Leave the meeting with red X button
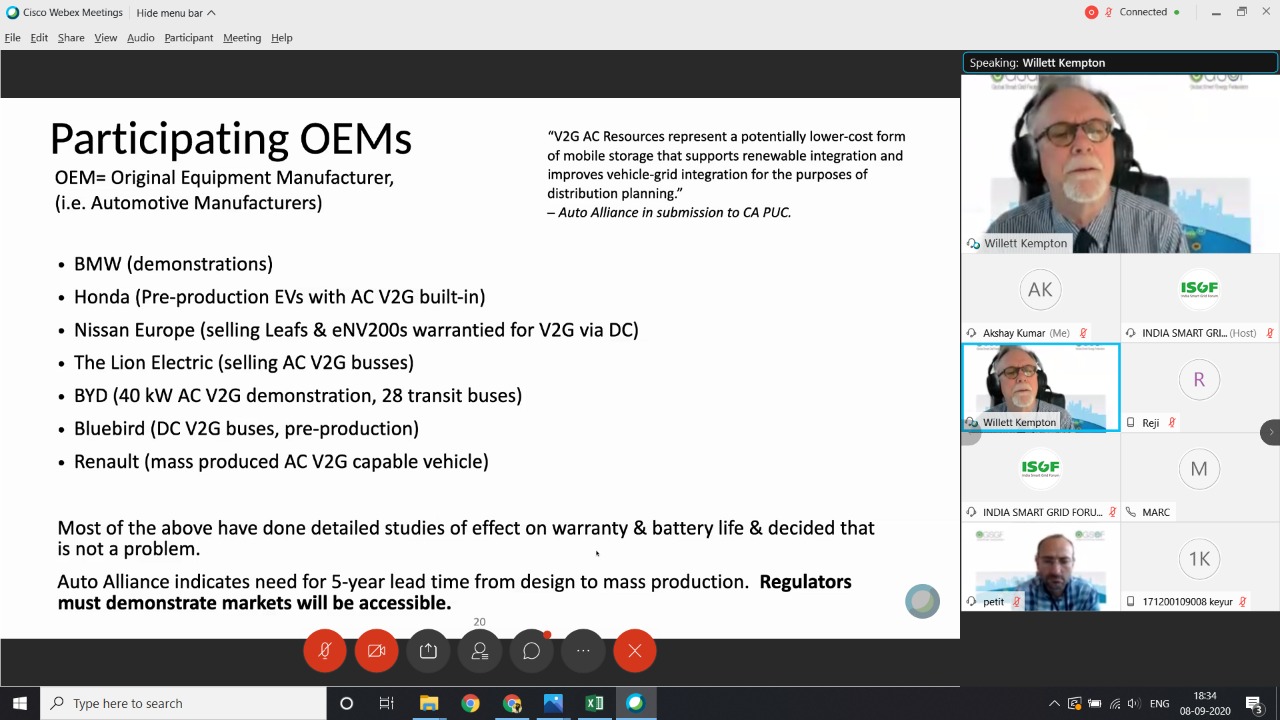Image resolution: width=1280 pixels, height=720 pixels. [x=635, y=651]
